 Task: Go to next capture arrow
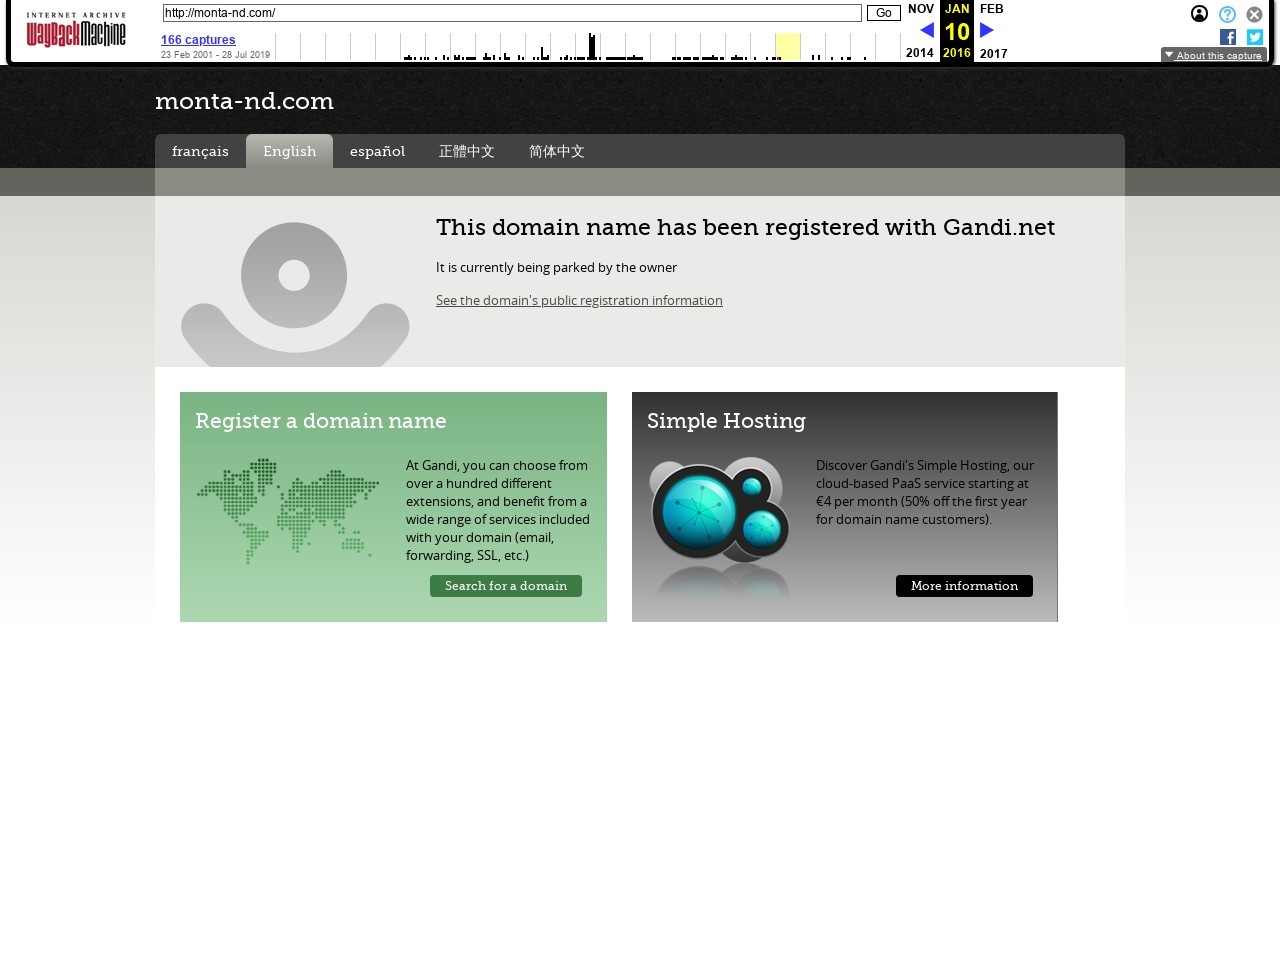[987, 30]
